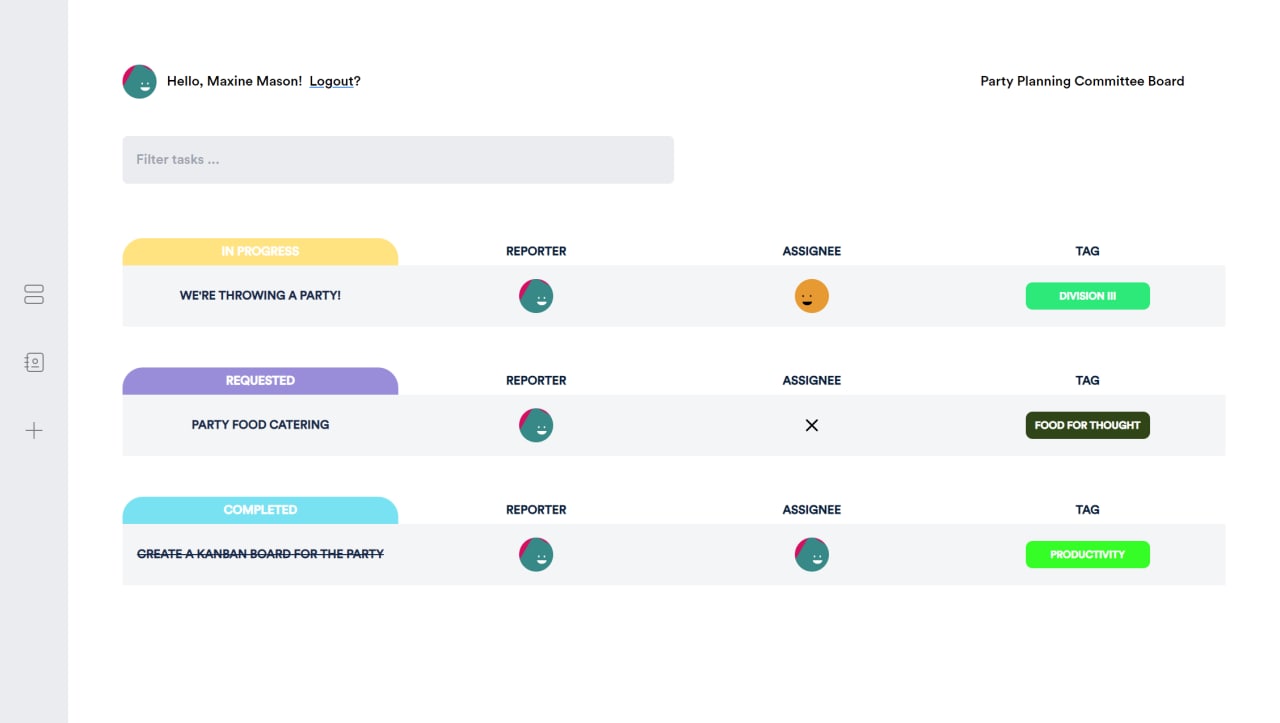This screenshot has width=1280, height=723.
Task: Select the Requested column header
Action: tap(260, 381)
